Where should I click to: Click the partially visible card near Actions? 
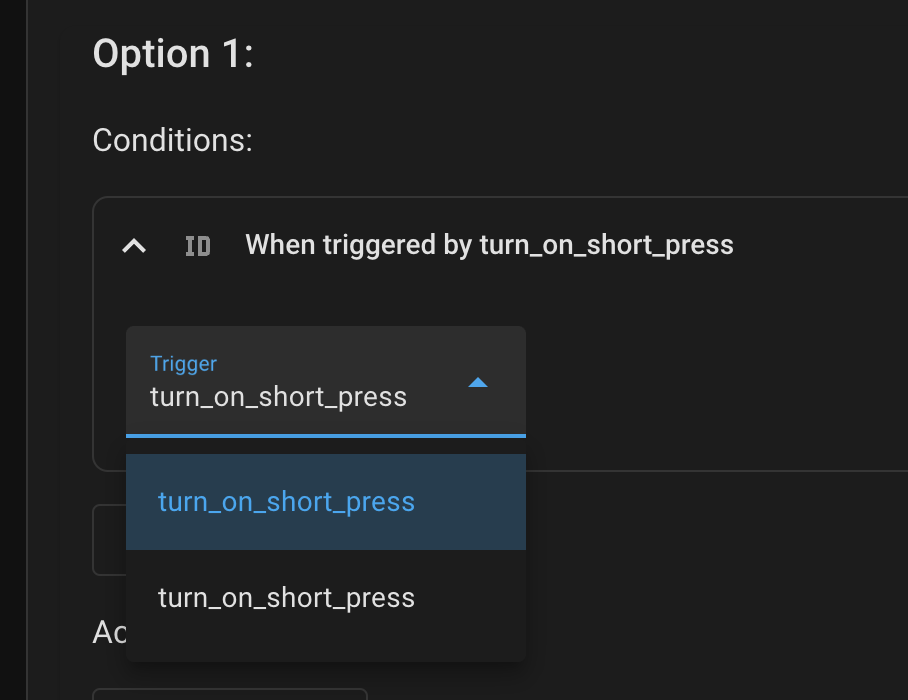point(230,693)
